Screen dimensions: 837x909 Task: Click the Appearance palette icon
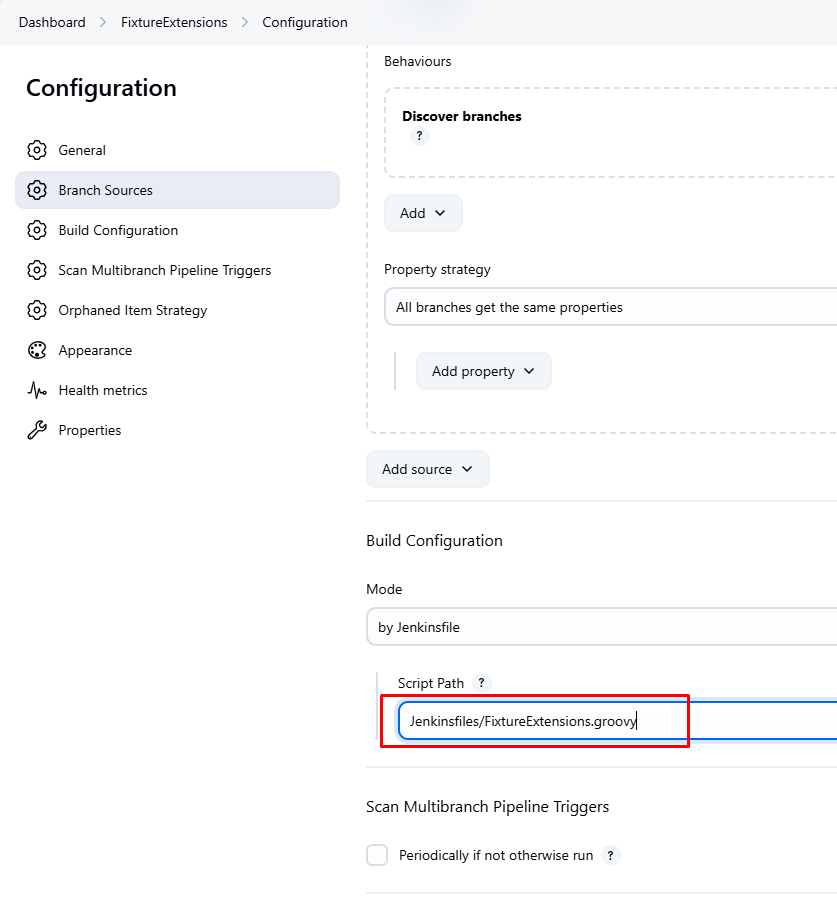[37, 350]
